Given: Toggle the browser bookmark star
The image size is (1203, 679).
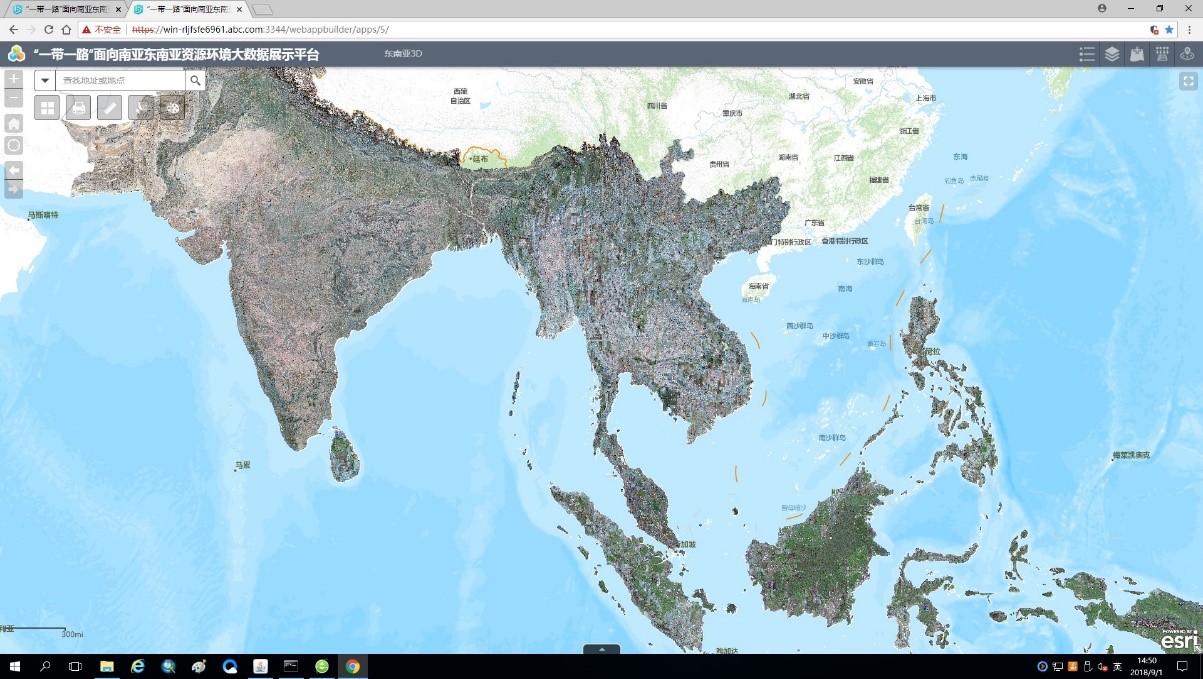Looking at the screenshot, I should tap(1169, 30).
